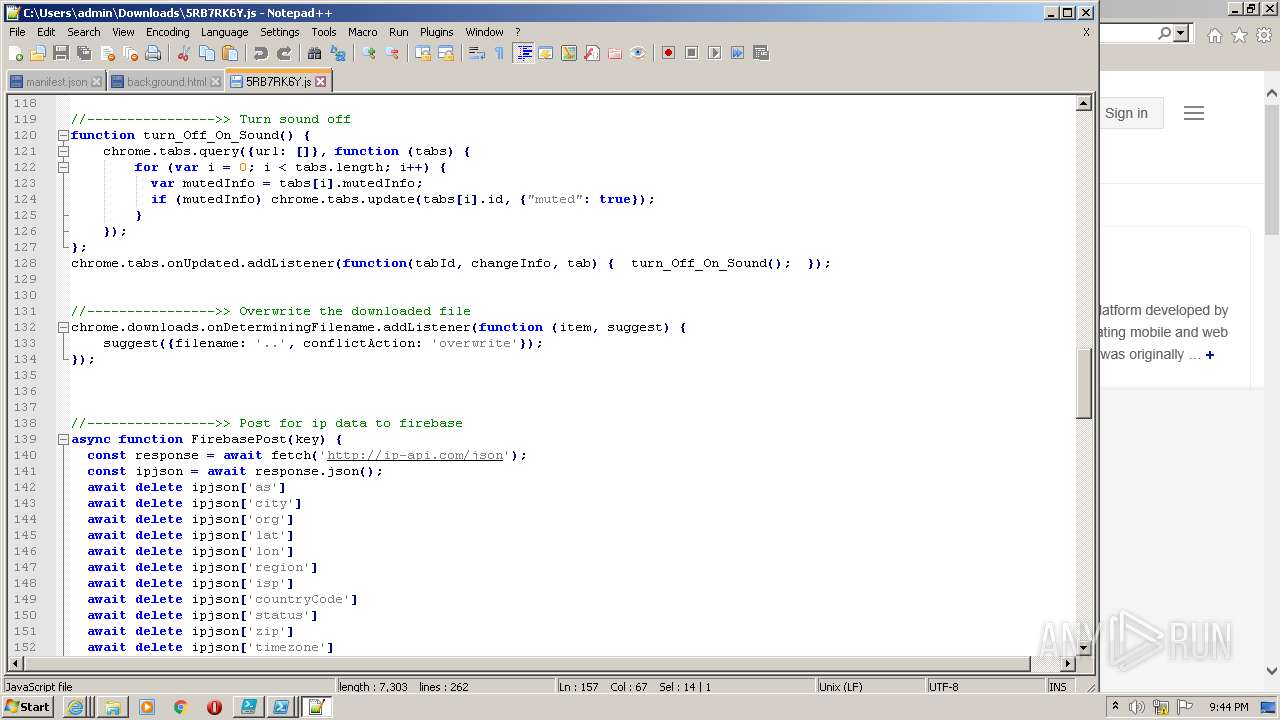This screenshot has width=1280, height=720.
Task: Close the manifest.json tab
Action: pyautogui.click(x=97, y=82)
